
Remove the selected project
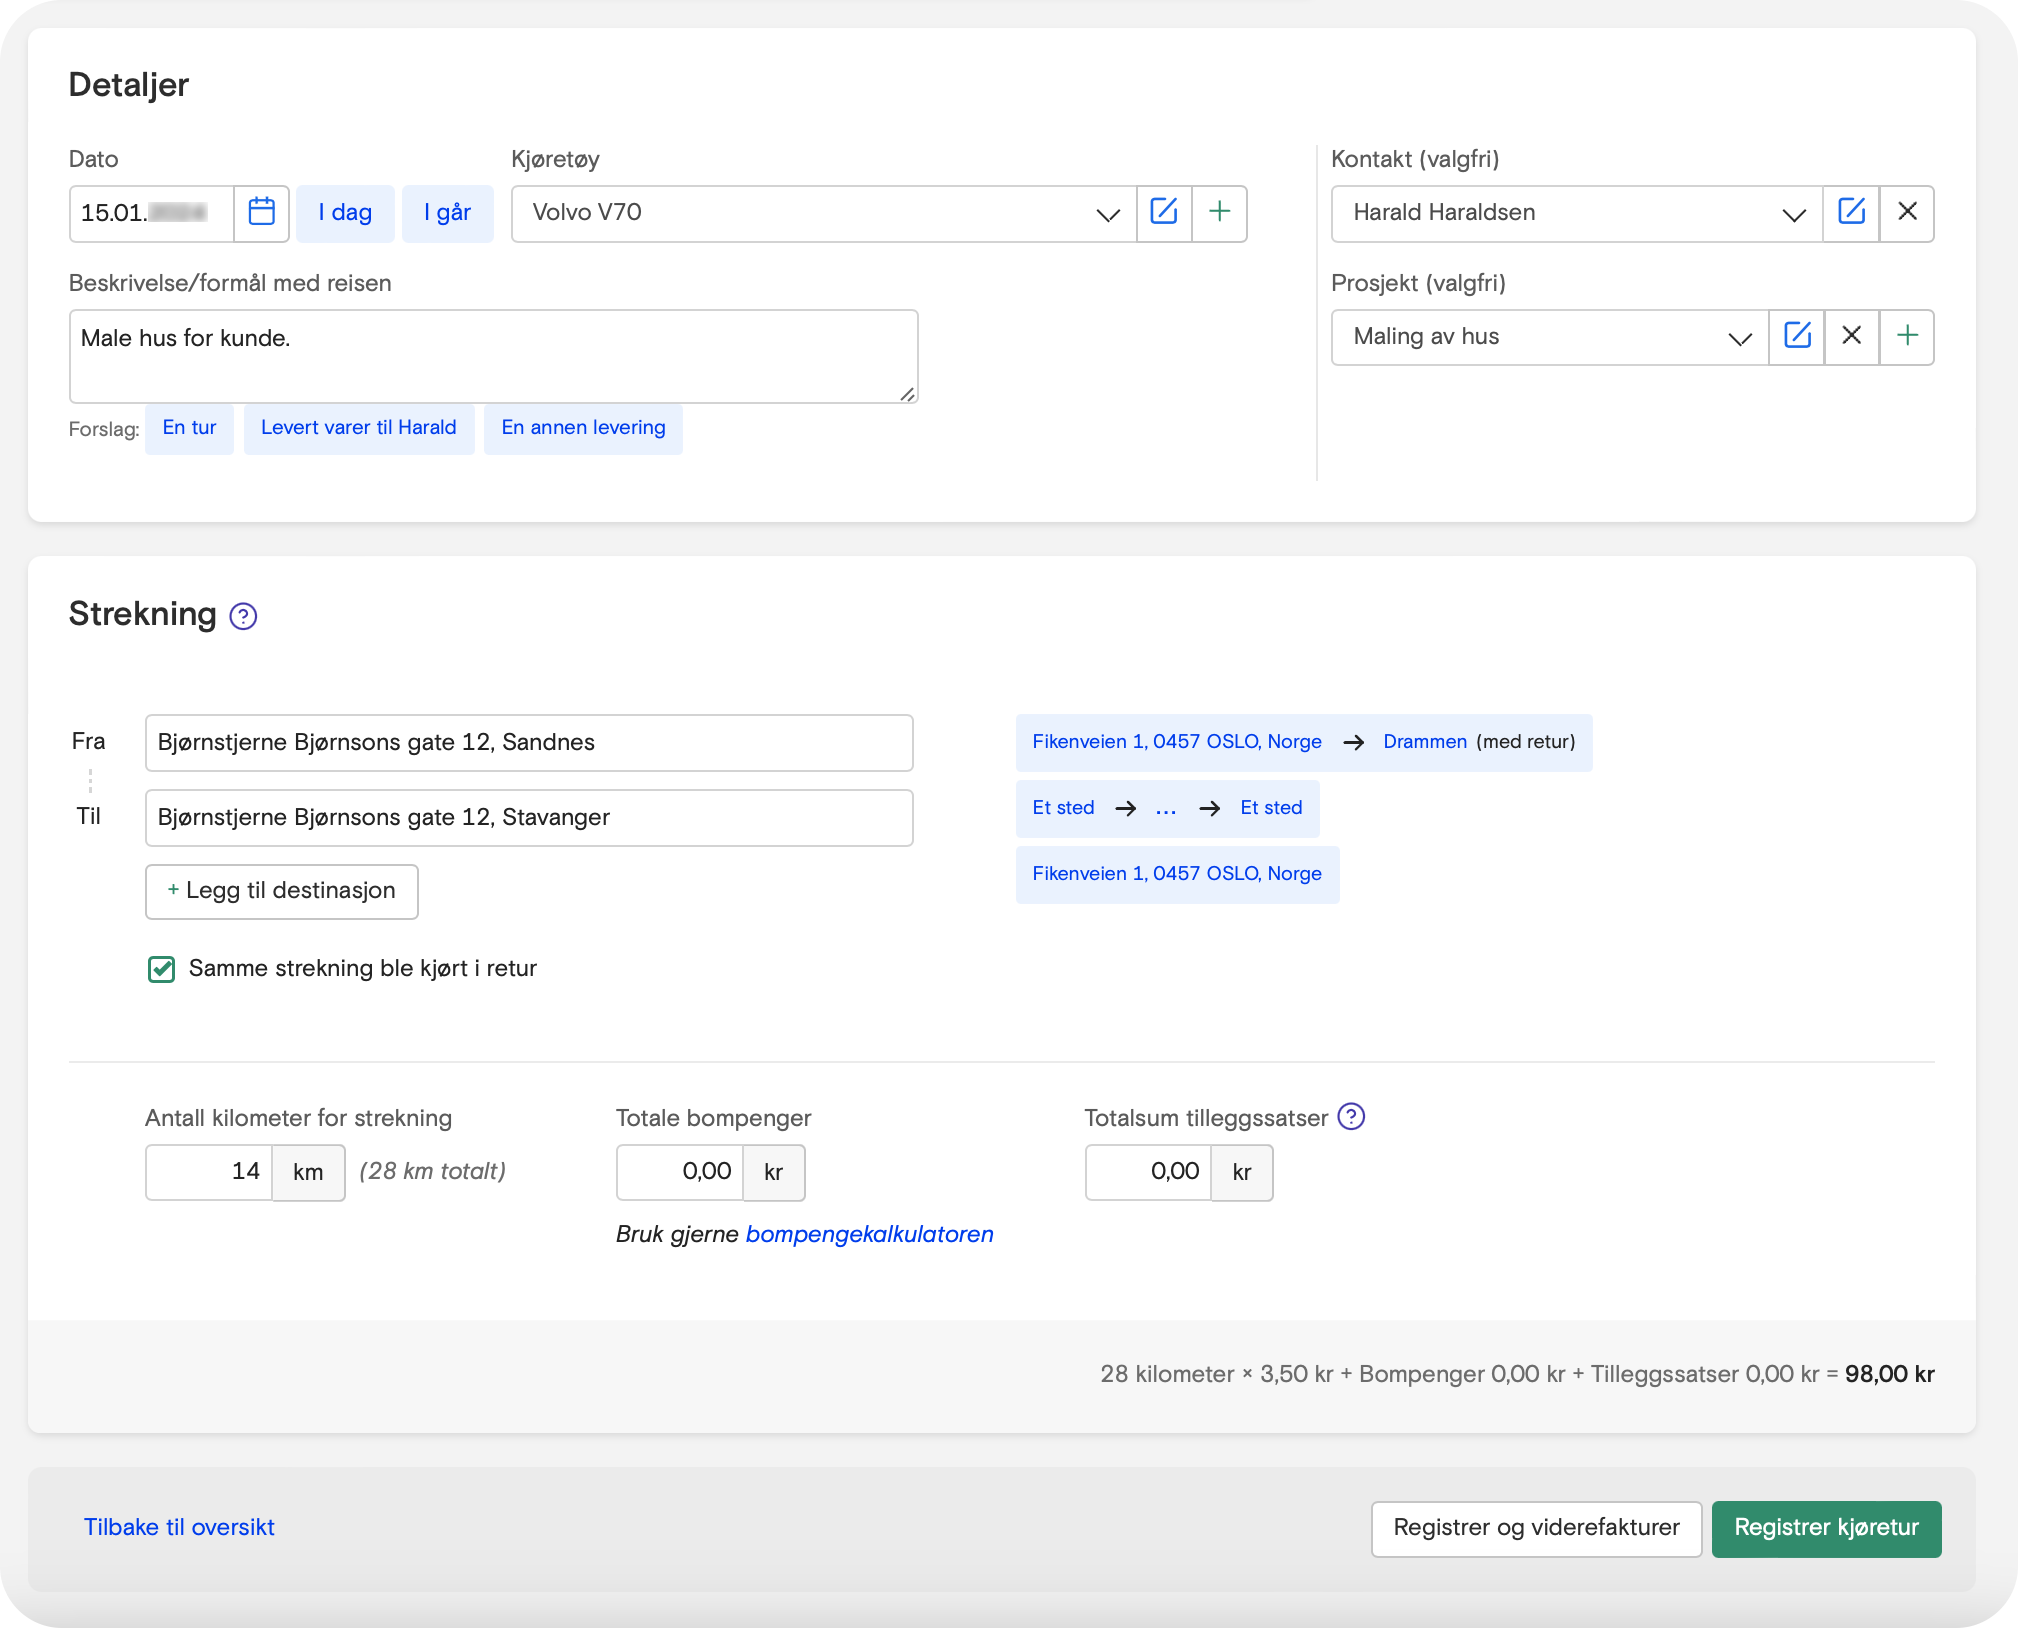[1851, 337]
